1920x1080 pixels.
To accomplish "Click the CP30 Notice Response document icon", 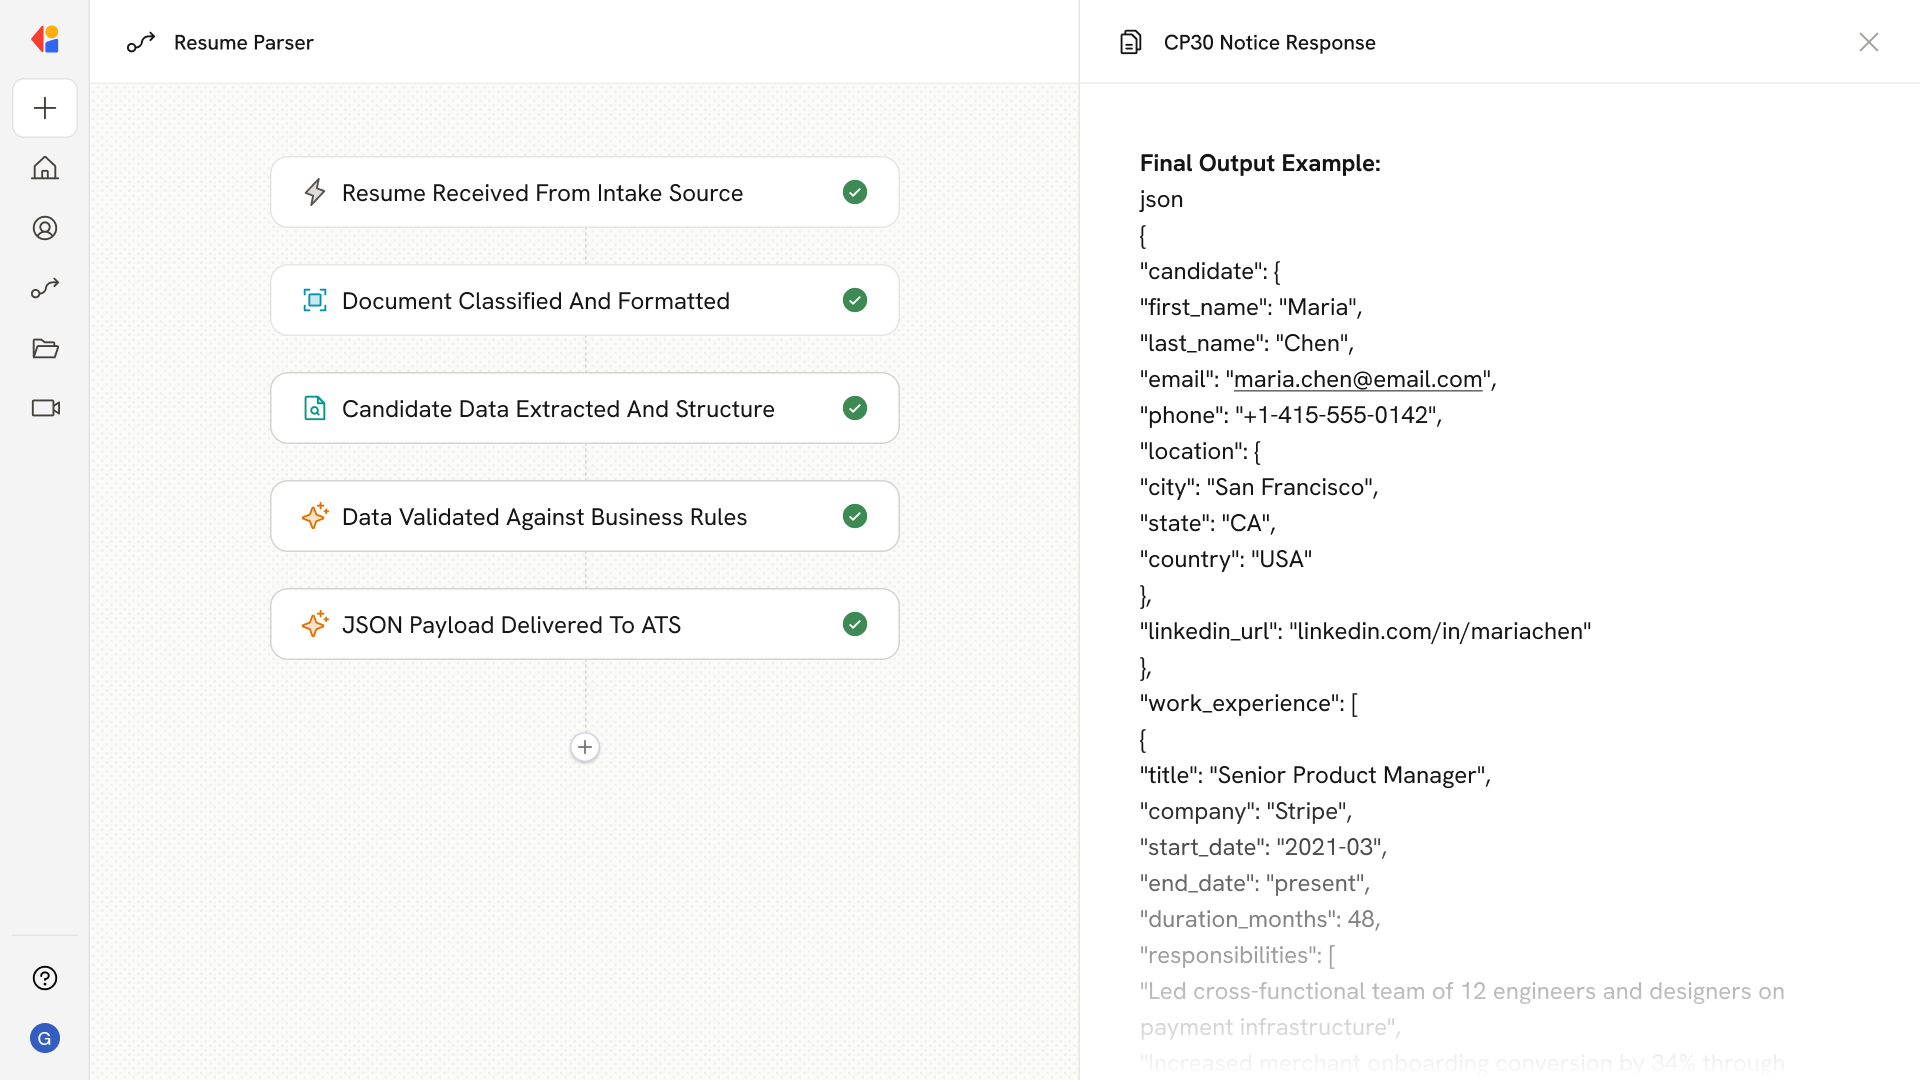I will tap(1130, 42).
